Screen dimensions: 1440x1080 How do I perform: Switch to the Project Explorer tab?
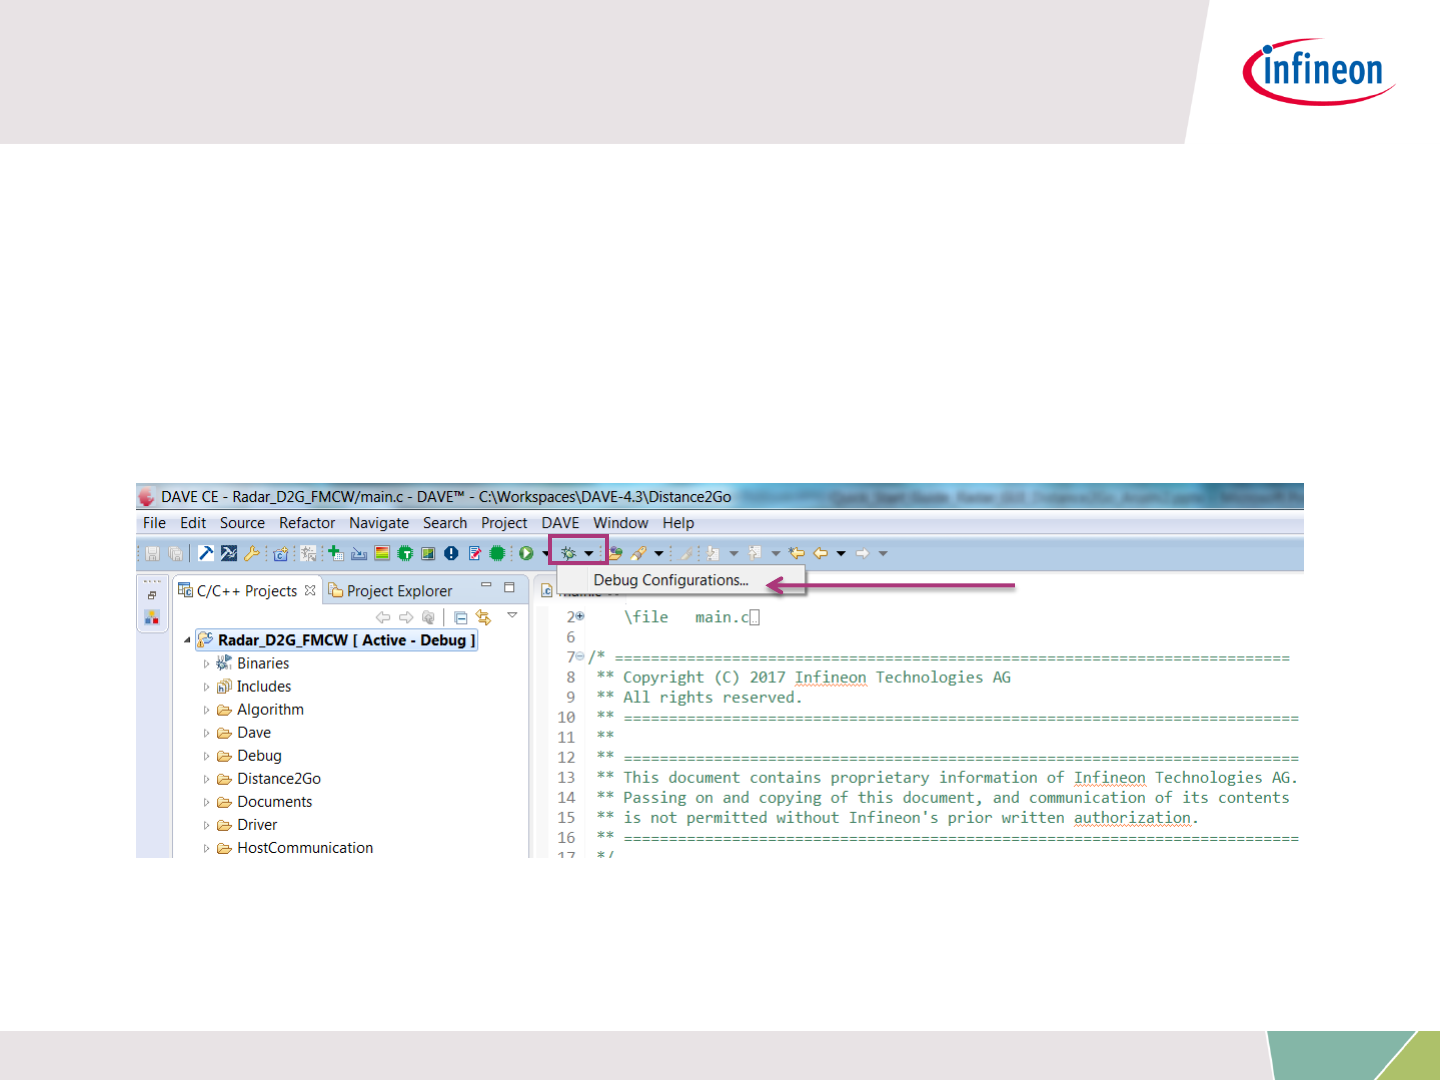click(391, 591)
